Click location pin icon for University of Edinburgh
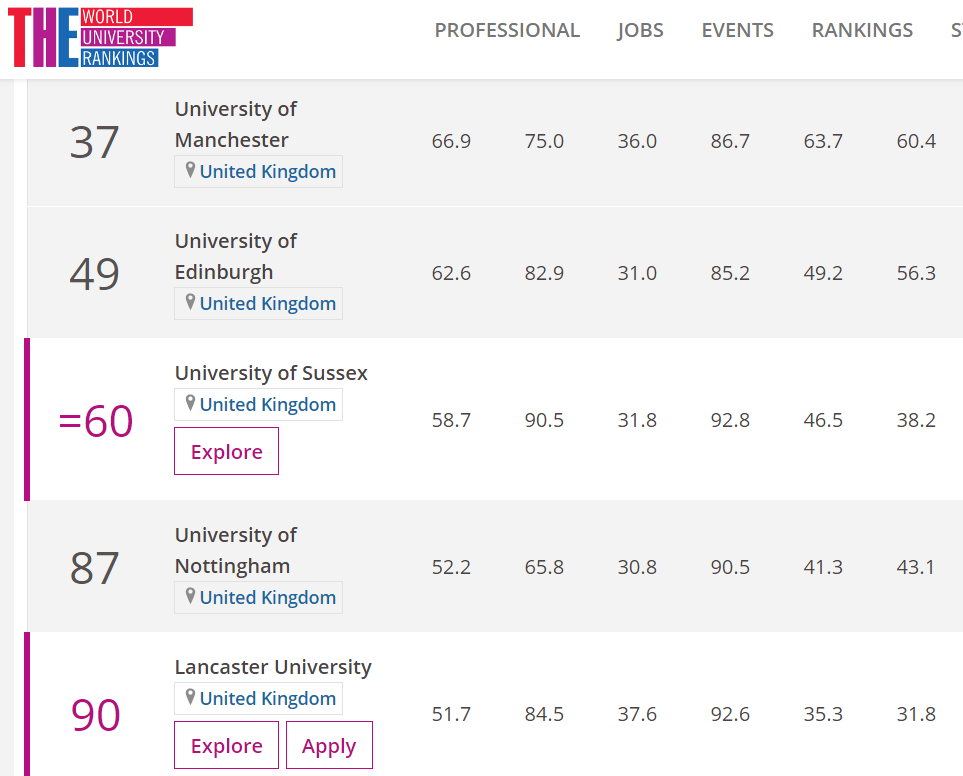The height and width of the screenshot is (776, 963). tap(190, 303)
